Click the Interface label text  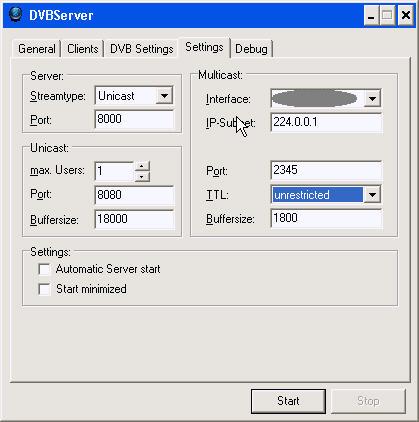tap(228, 99)
